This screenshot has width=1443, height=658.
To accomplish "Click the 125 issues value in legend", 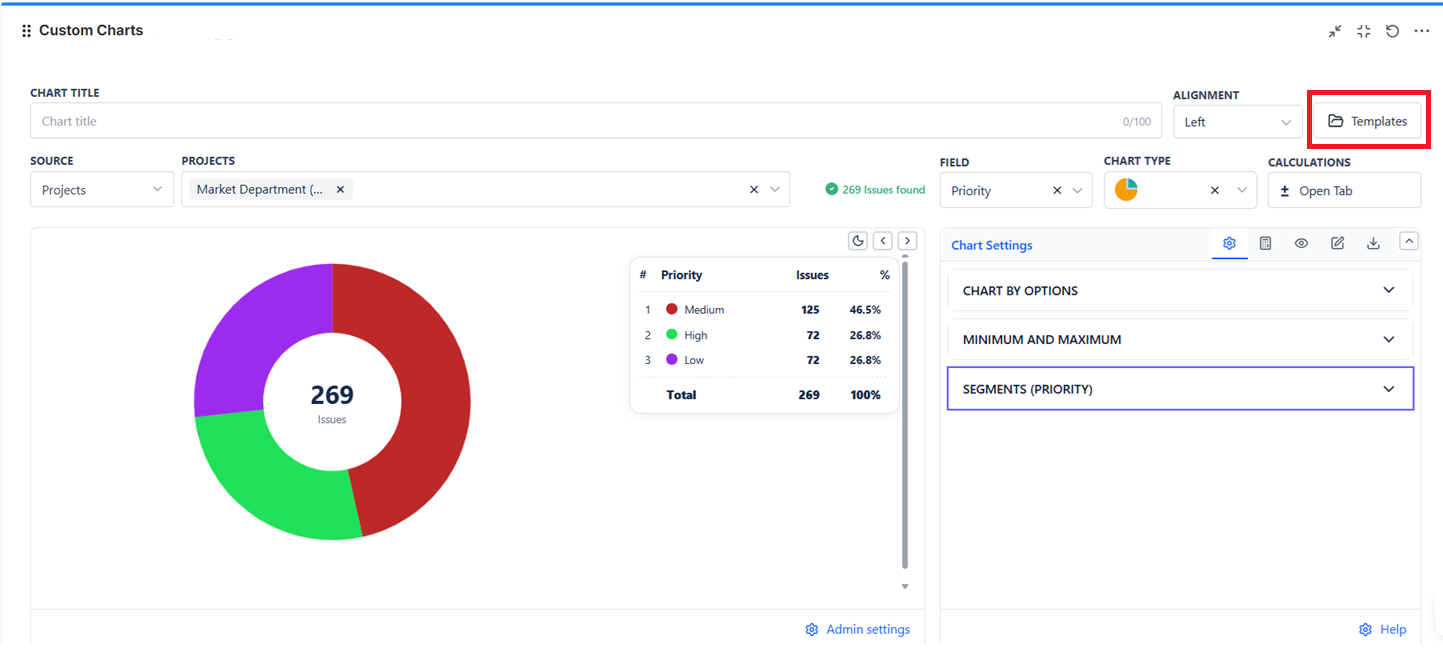I will [x=810, y=310].
